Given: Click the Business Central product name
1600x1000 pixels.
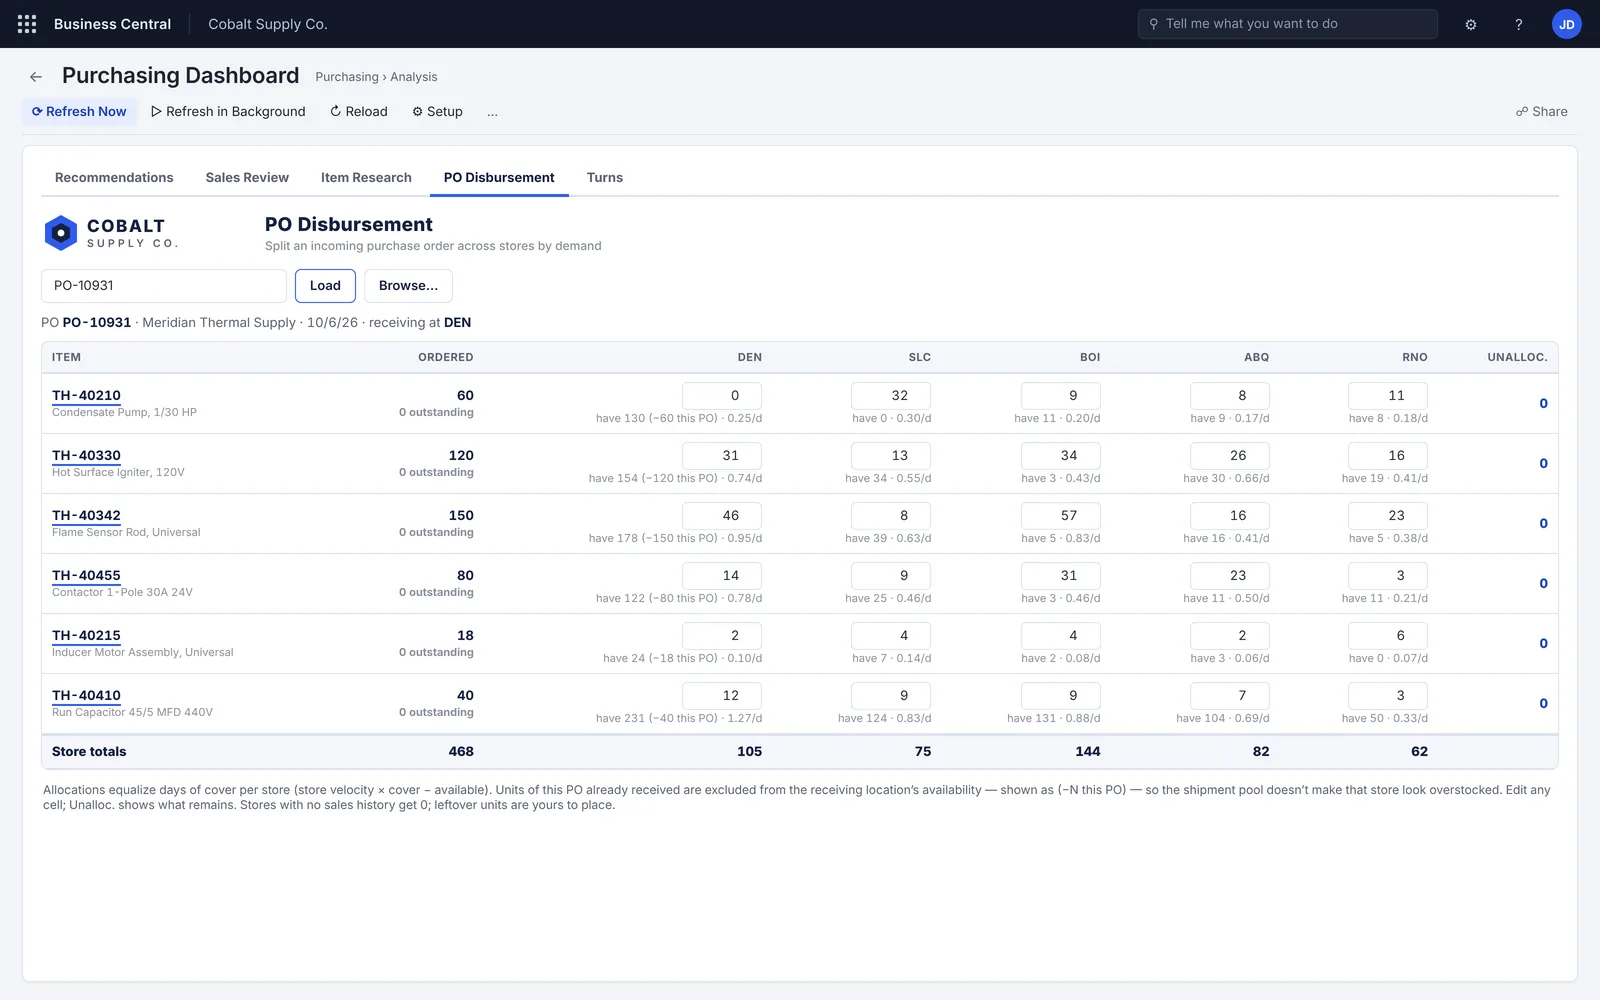Looking at the screenshot, I should [112, 24].
